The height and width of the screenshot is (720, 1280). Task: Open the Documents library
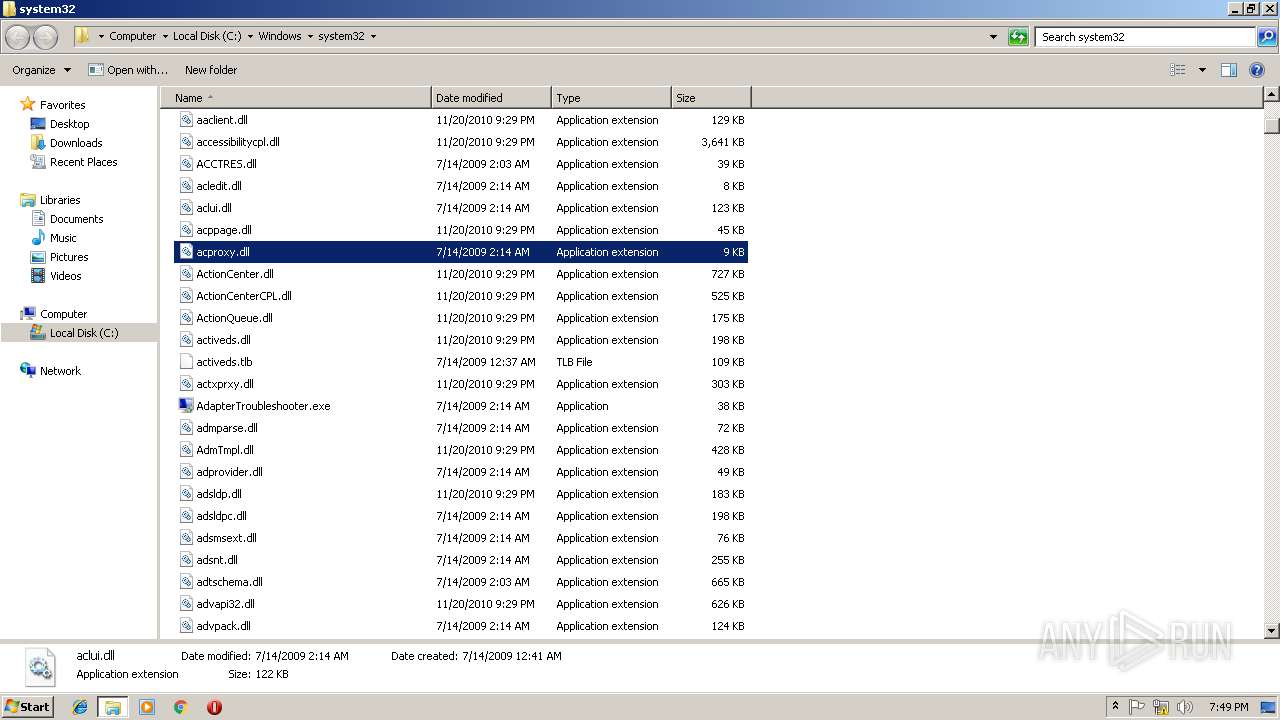(76, 219)
